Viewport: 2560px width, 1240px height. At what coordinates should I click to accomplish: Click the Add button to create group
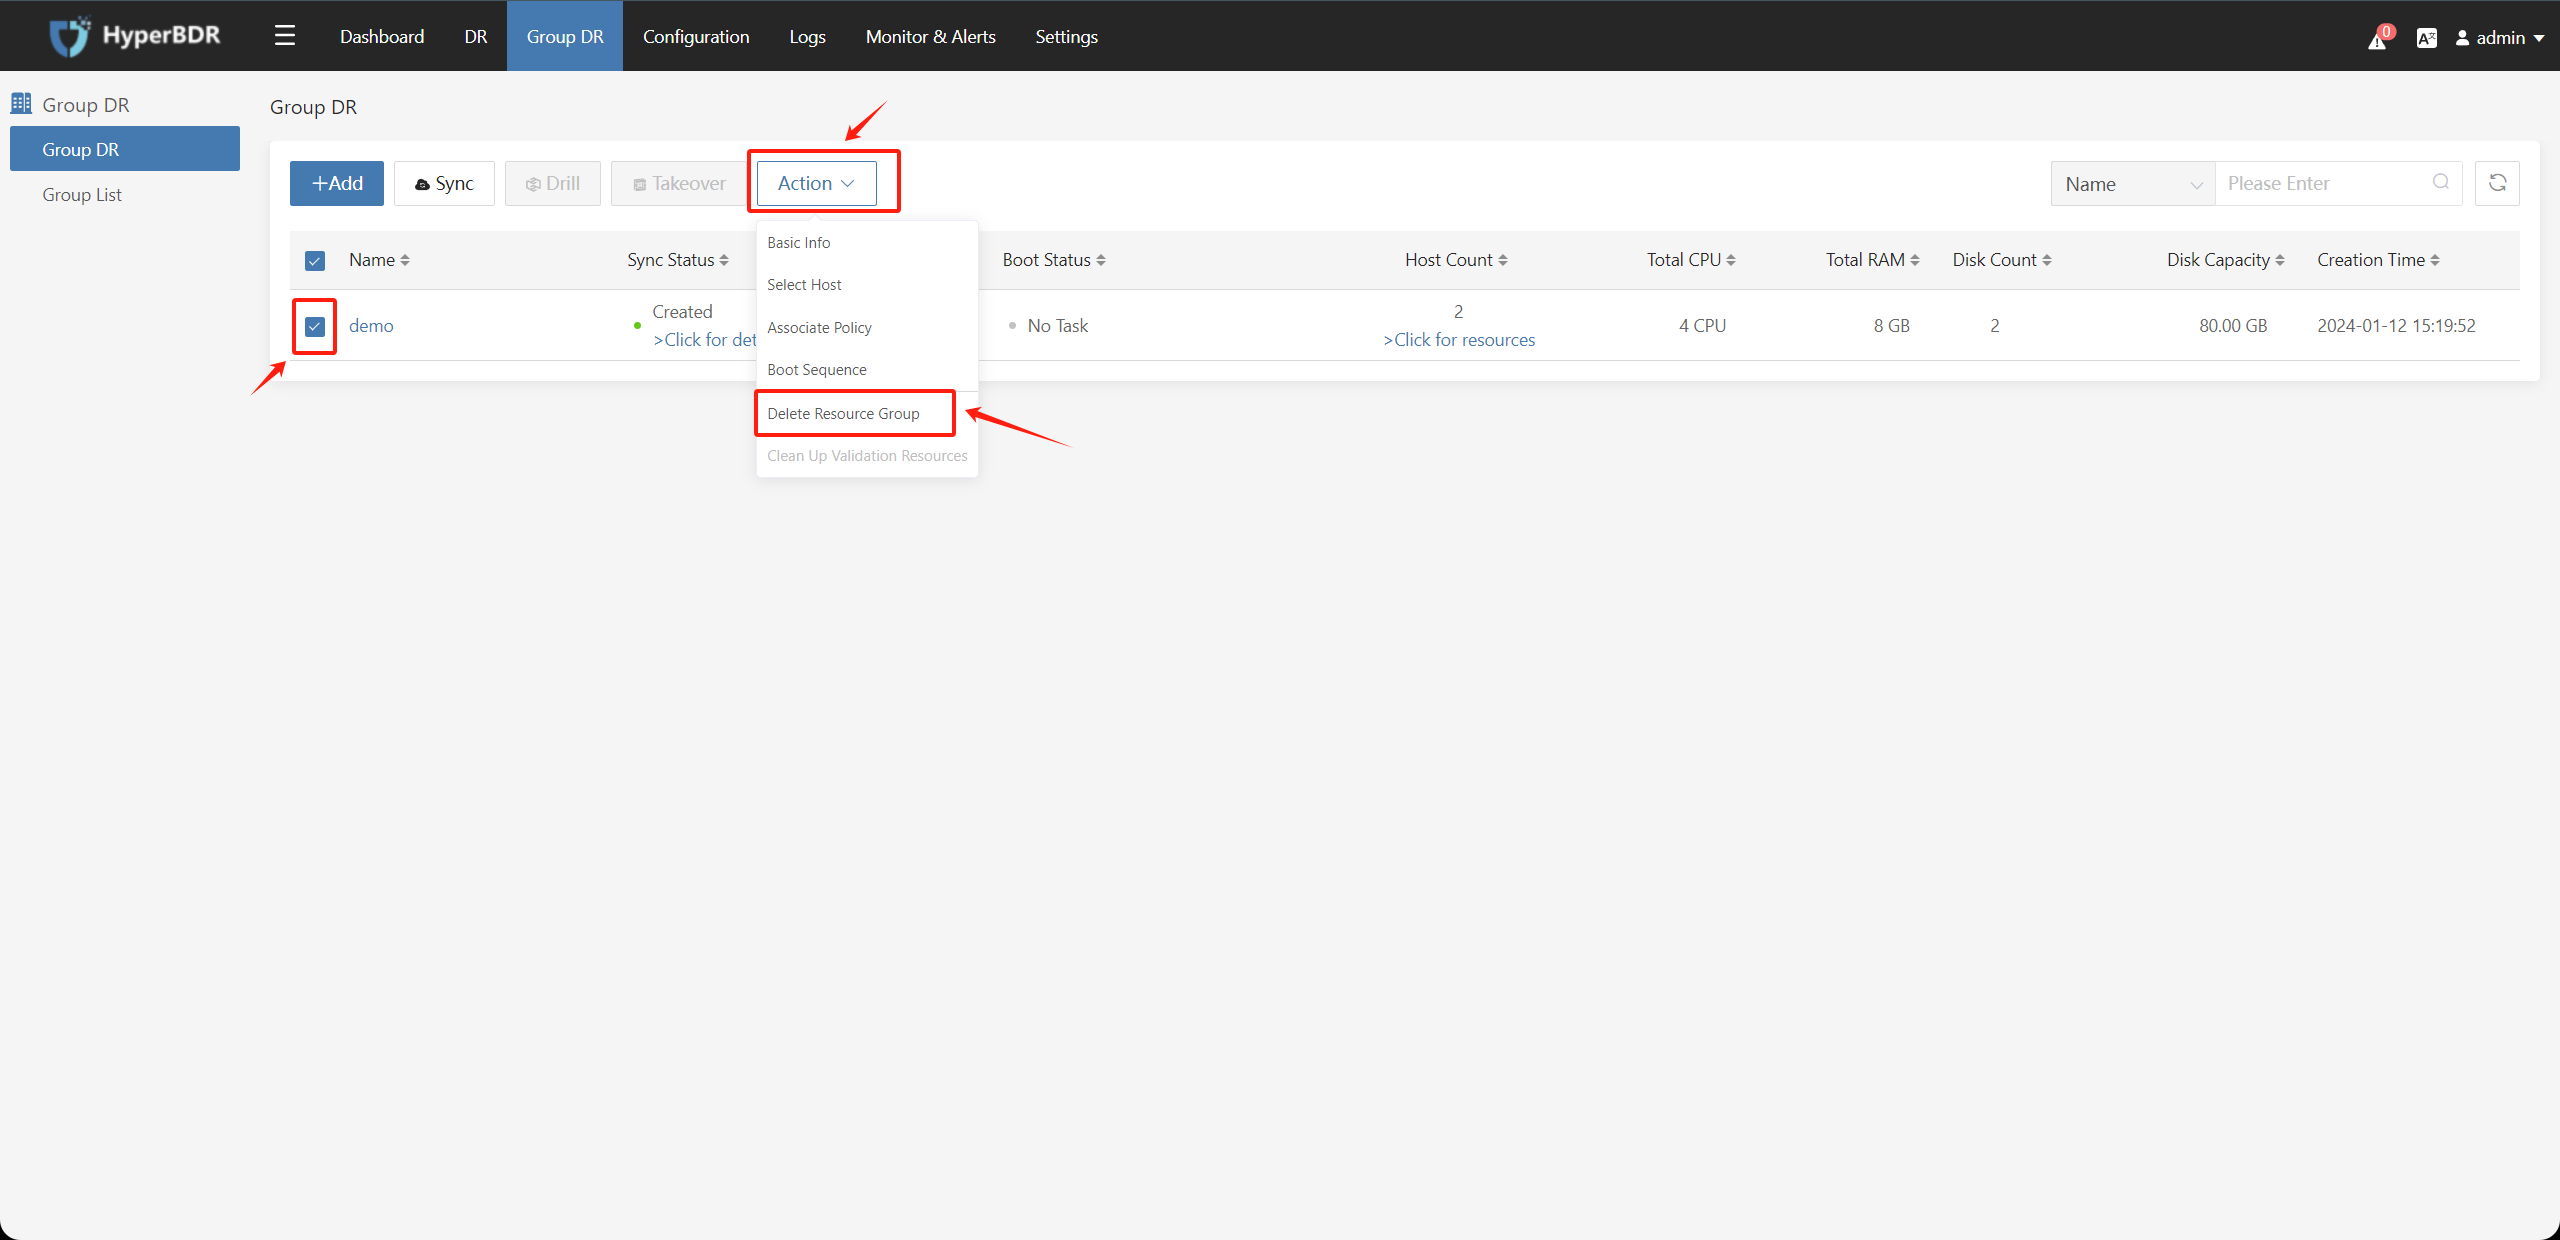pyautogui.click(x=336, y=181)
